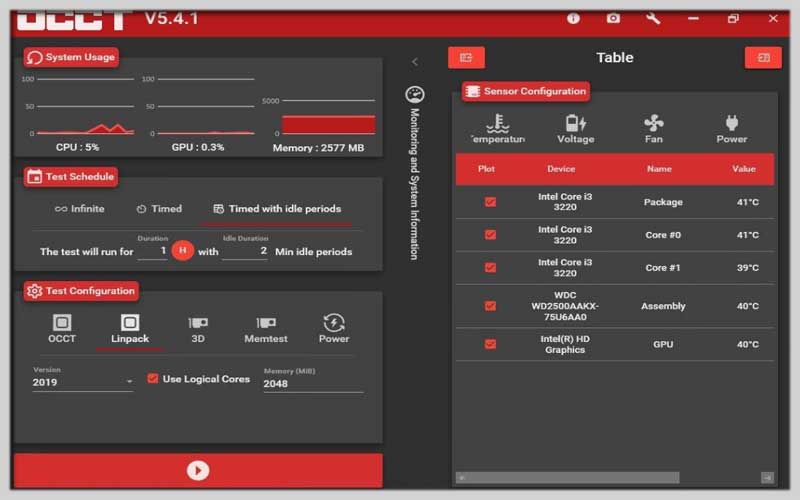The width and height of the screenshot is (800, 500).
Task: Click WDC WD2500AAKX-75U6AA0 device cell
Action: [565, 306]
